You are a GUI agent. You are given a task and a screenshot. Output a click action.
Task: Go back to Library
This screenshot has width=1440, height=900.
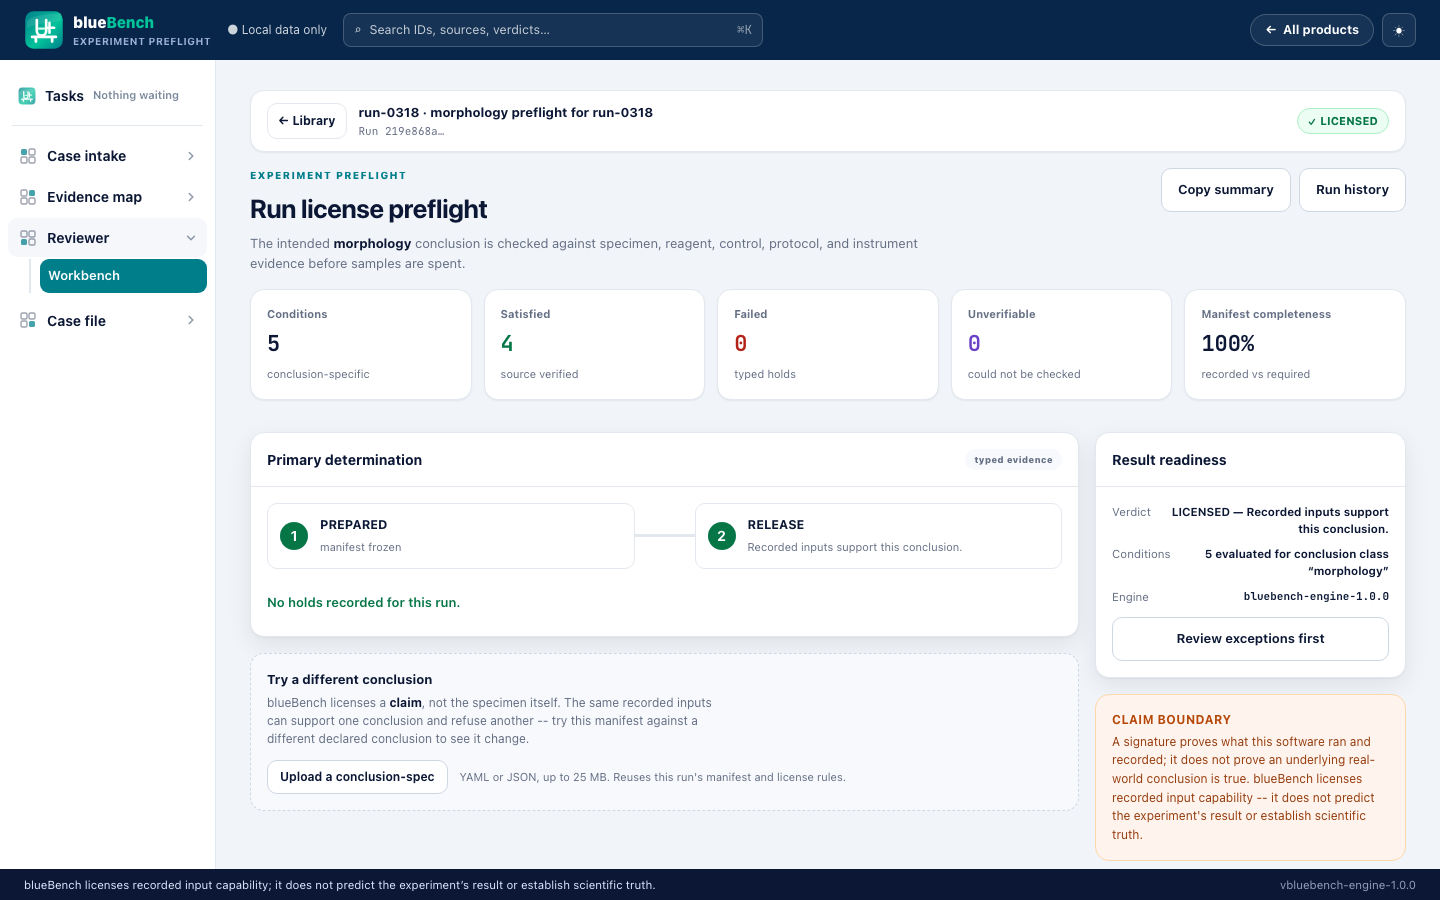pyautogui.click(x=307, y=121)
